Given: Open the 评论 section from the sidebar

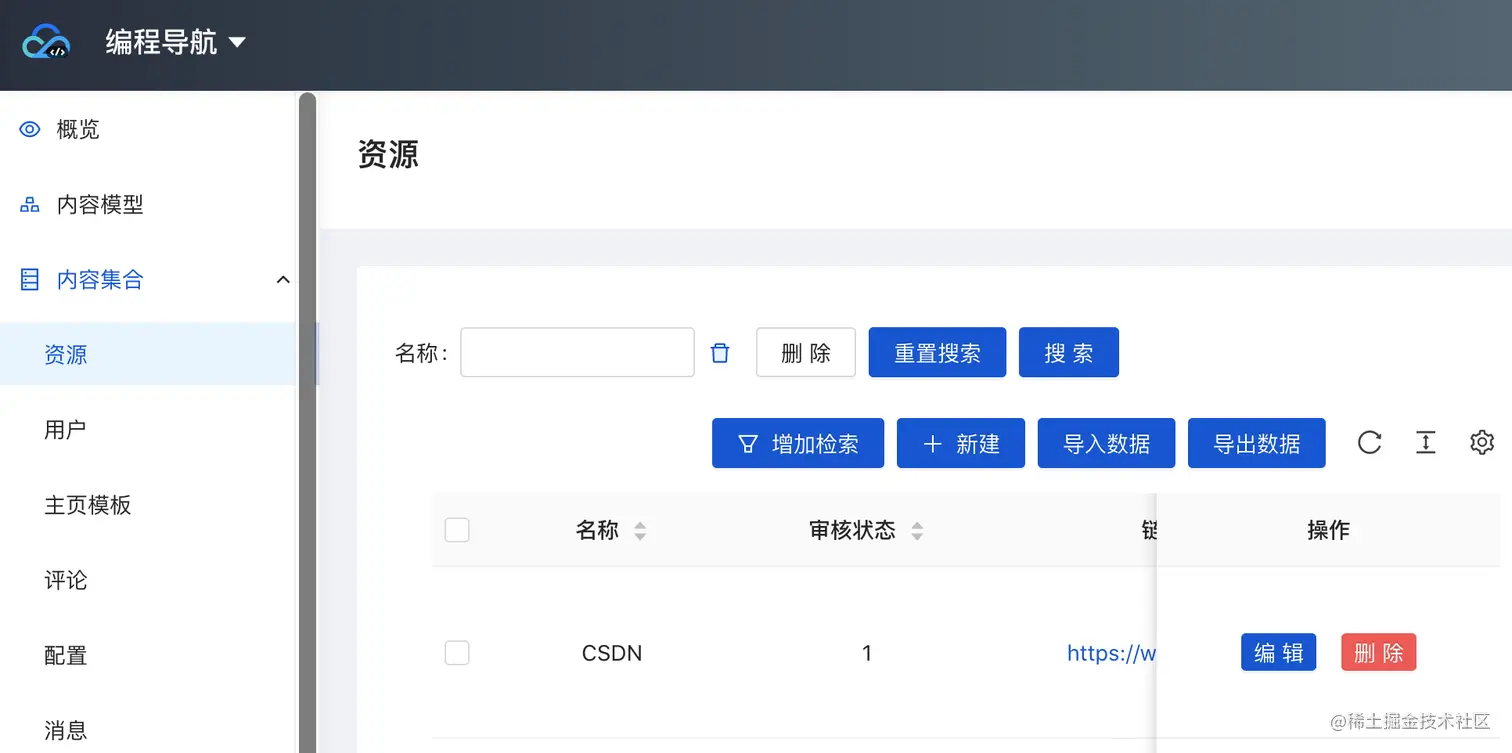Looking at the screenshot, I should (65, 580).
